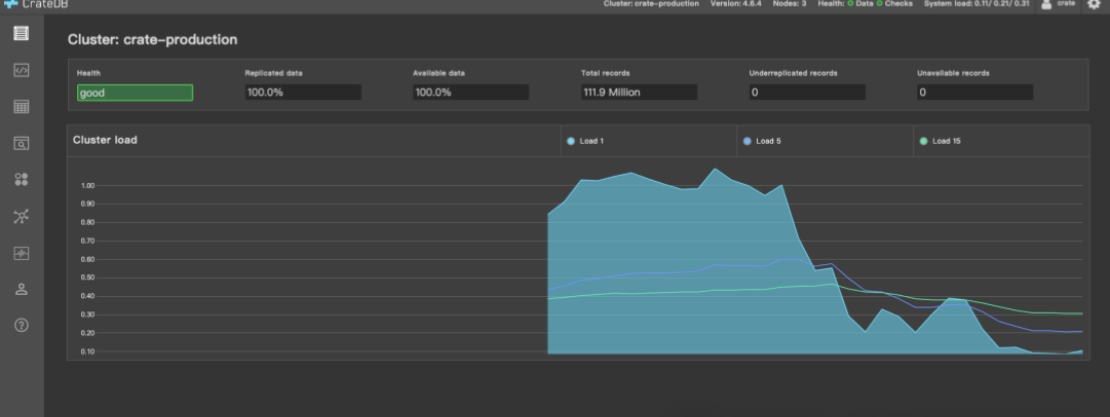
Task: Click the 'Unavailable records' label
Action: click(x=953, y=73)
